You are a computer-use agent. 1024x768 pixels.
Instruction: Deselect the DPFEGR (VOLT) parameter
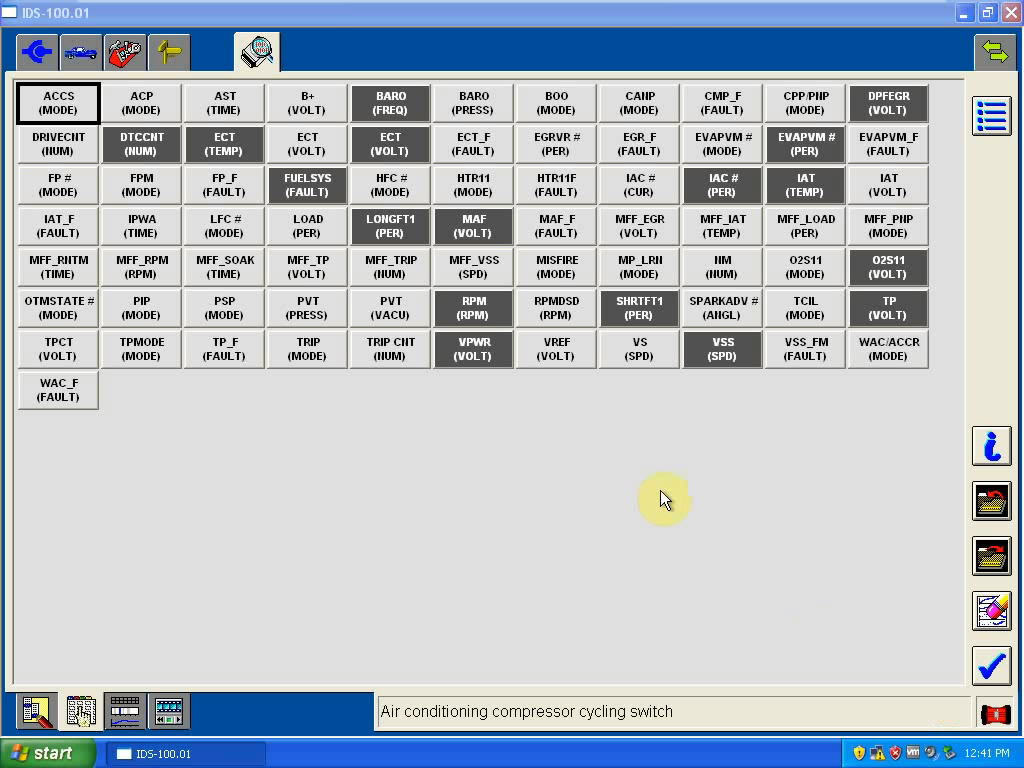[x=888, y=103]
